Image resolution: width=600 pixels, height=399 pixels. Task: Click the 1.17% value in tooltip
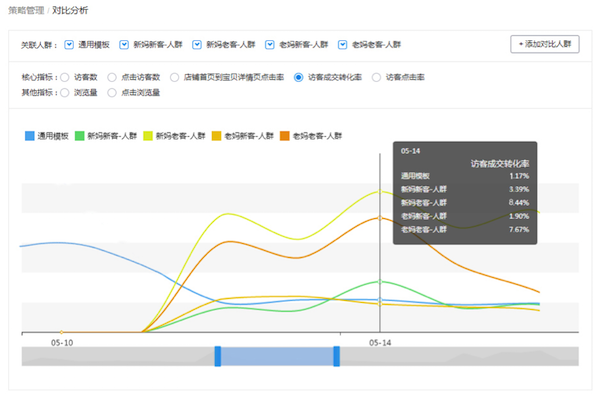519,176
